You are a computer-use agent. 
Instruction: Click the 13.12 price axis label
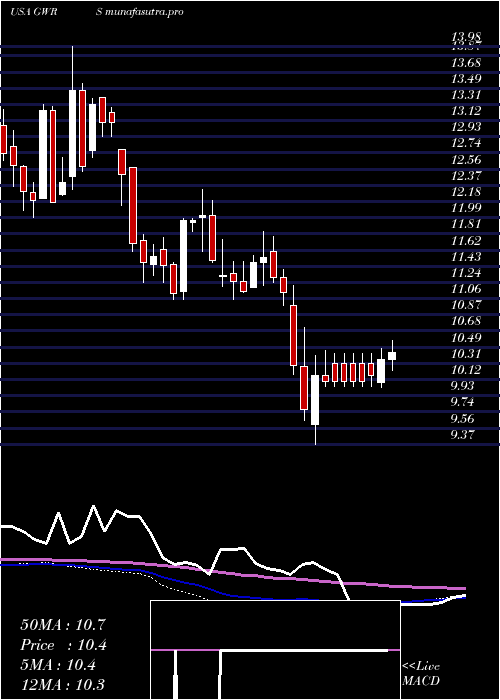tap(466, 110)
